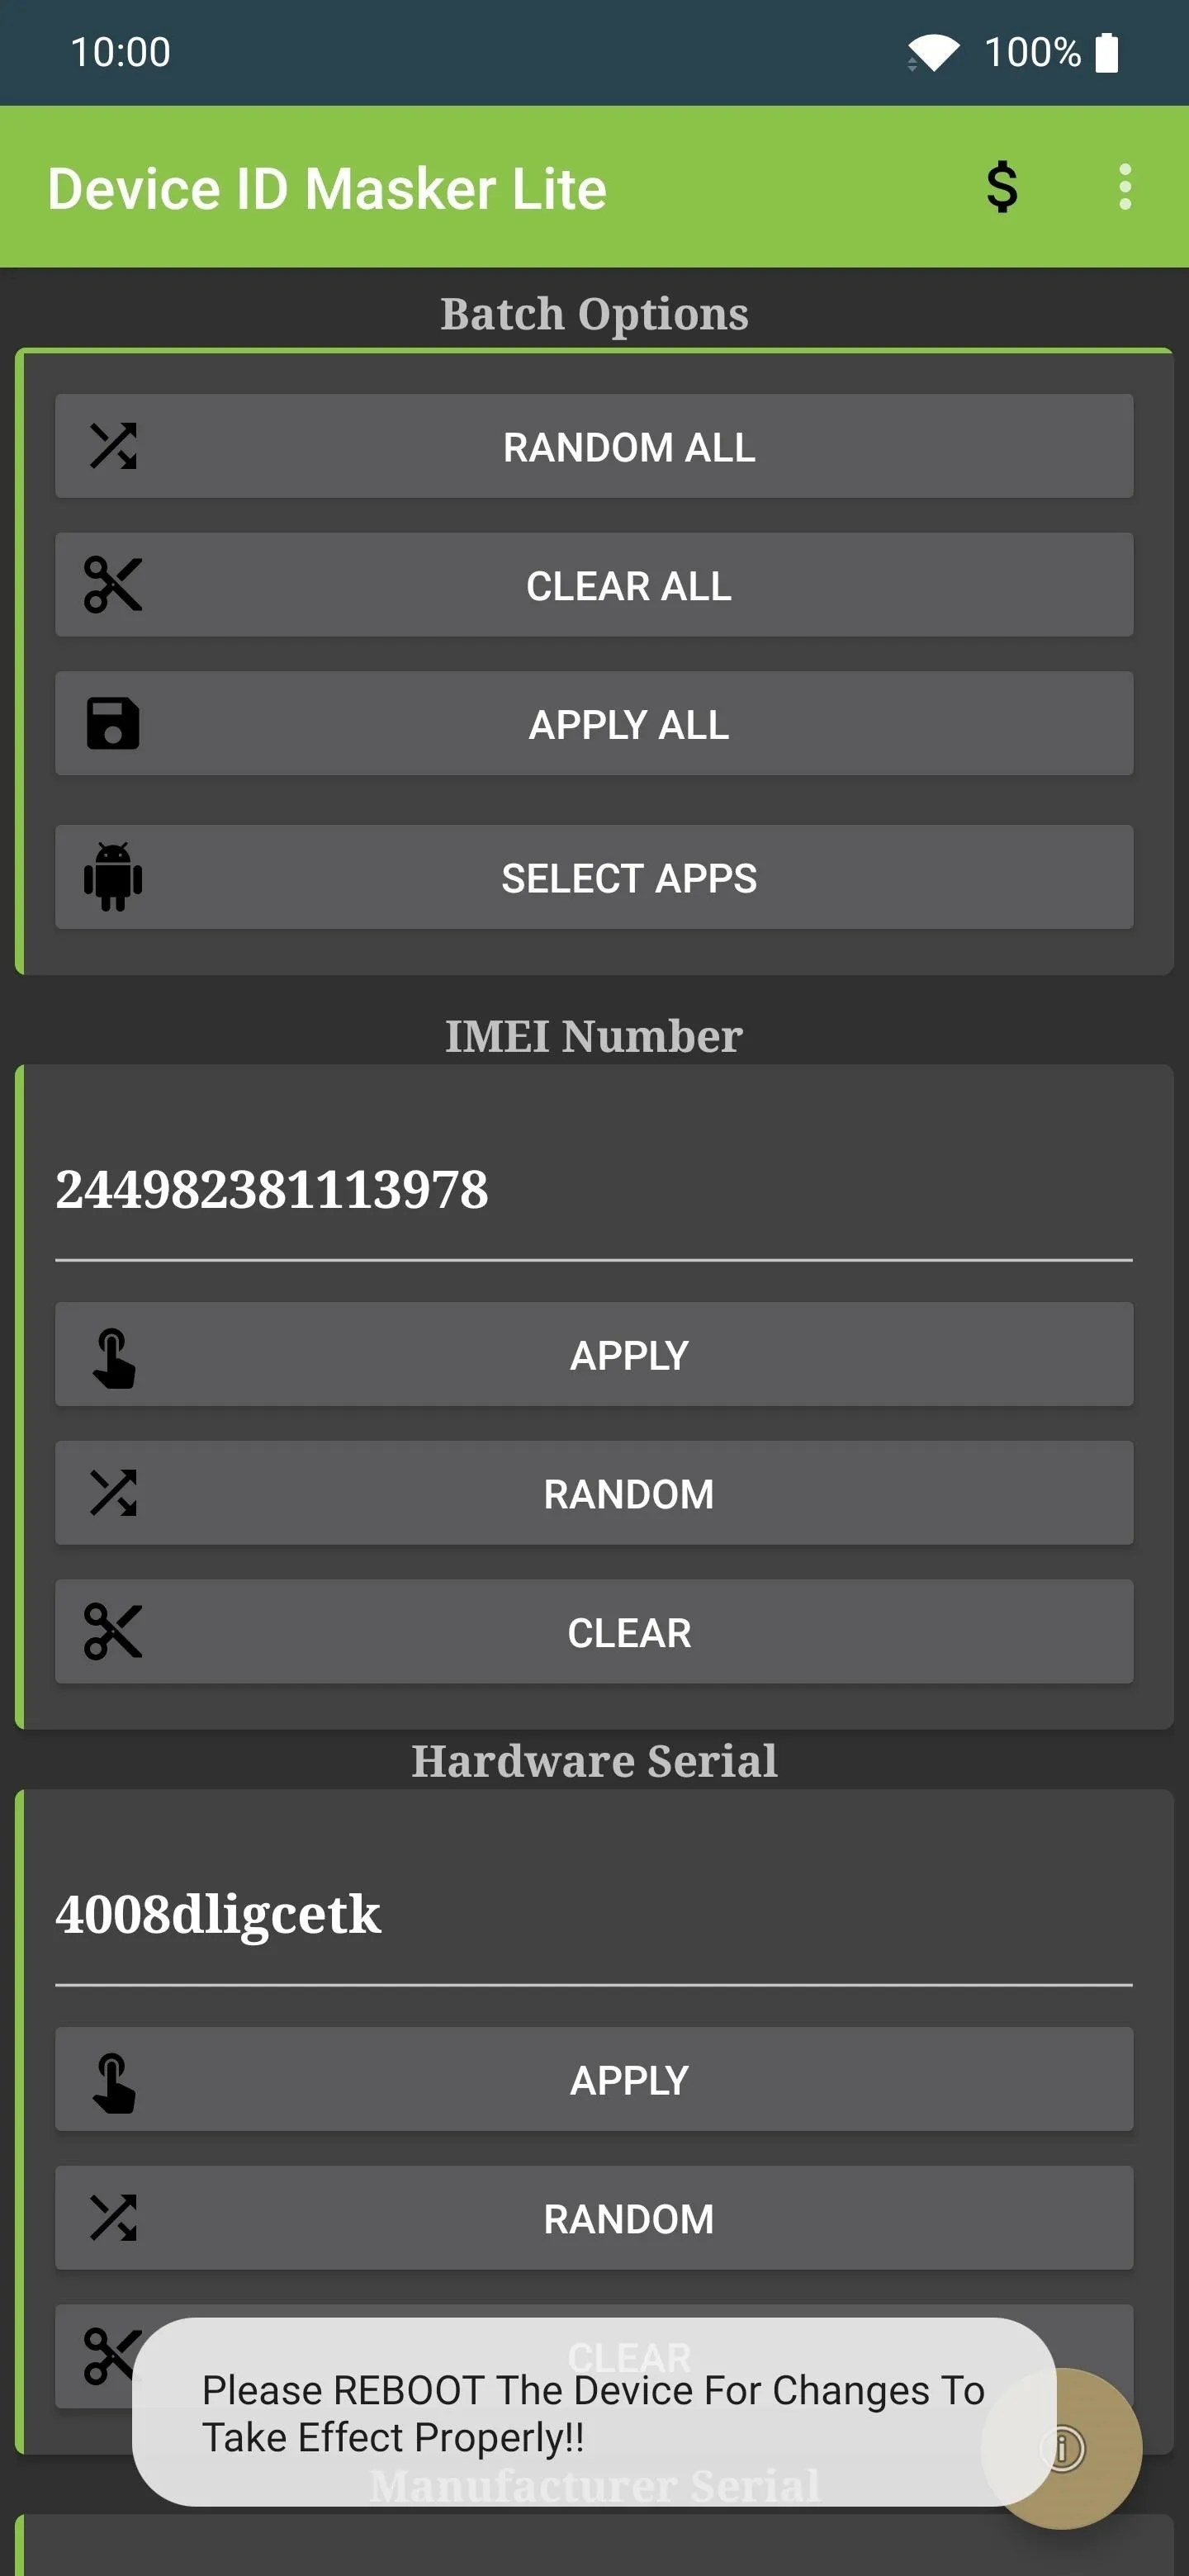Tap the CLEAR ALL button label
The width and height of the screenshot is (1189, 2576).
click(x=629, y=586)
